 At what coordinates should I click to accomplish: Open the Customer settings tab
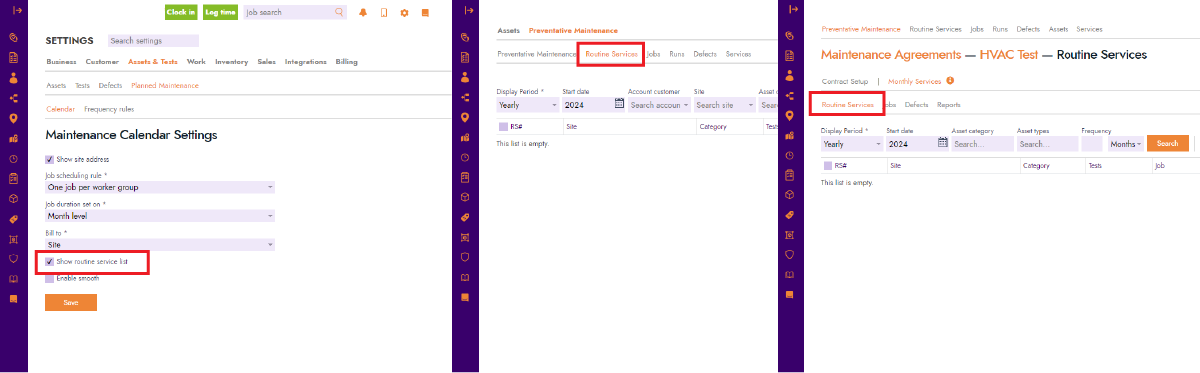pyautogui.click(x=102, y=62)
